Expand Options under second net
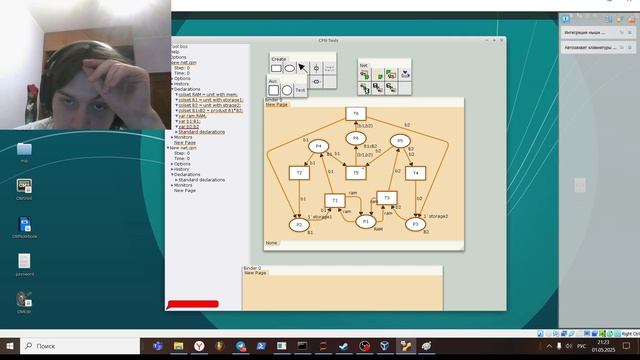 click(172, 164)
